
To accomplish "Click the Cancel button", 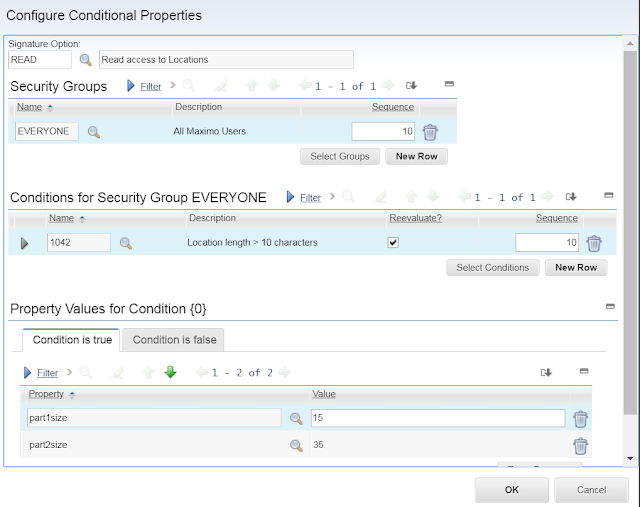I will pos(591,490).
